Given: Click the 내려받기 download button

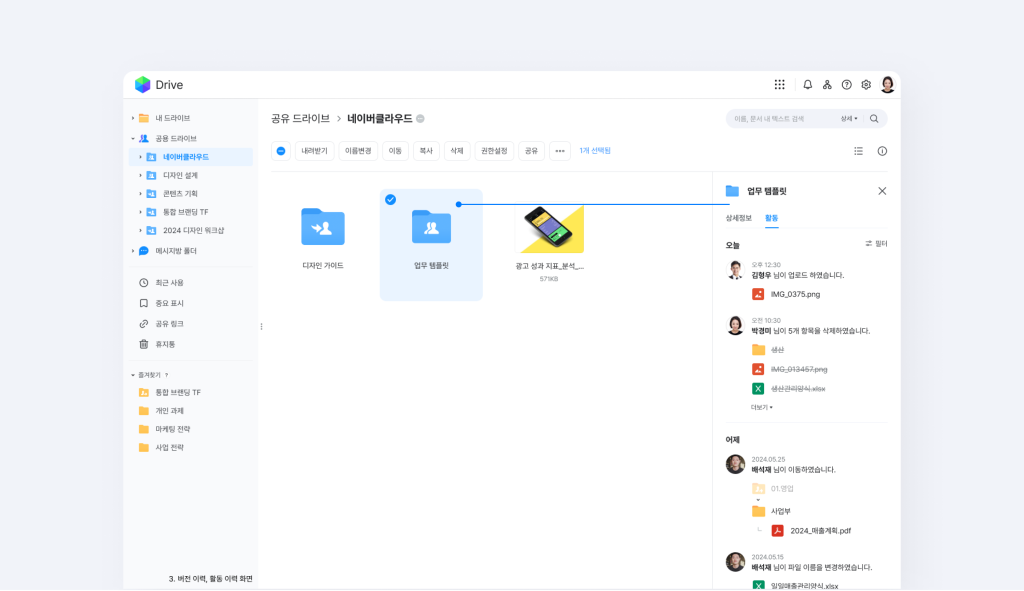Looking at the screenshot, I should (x=313, y=152).
